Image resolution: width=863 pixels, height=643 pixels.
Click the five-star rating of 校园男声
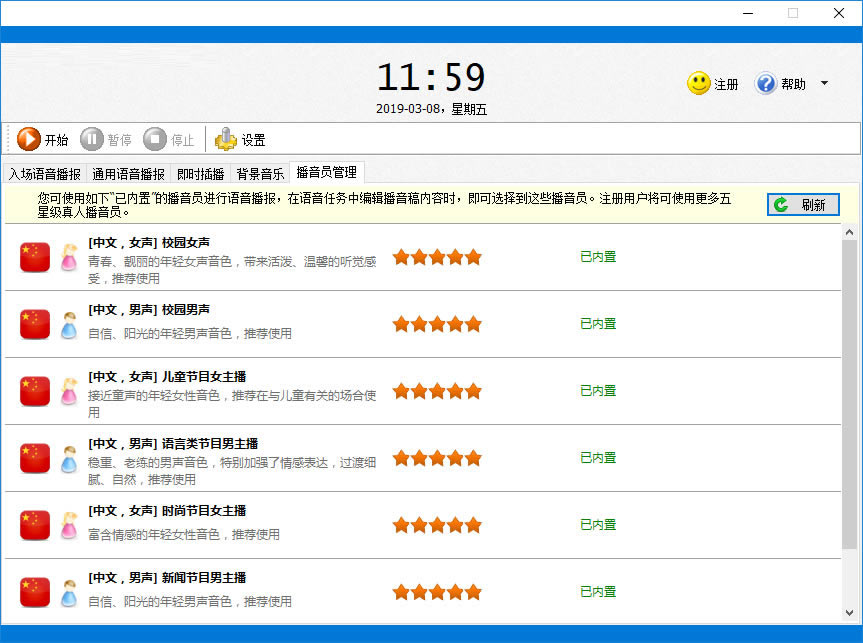pos(437,324)
